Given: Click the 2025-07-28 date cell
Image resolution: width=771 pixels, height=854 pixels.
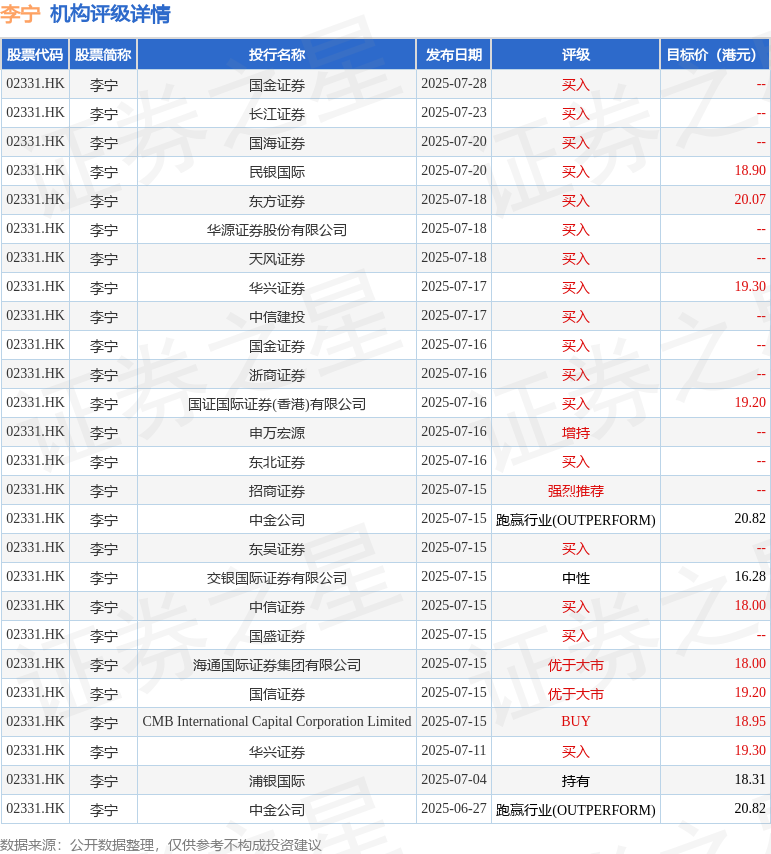Looking at the screenshot, I should coord(454,83).
